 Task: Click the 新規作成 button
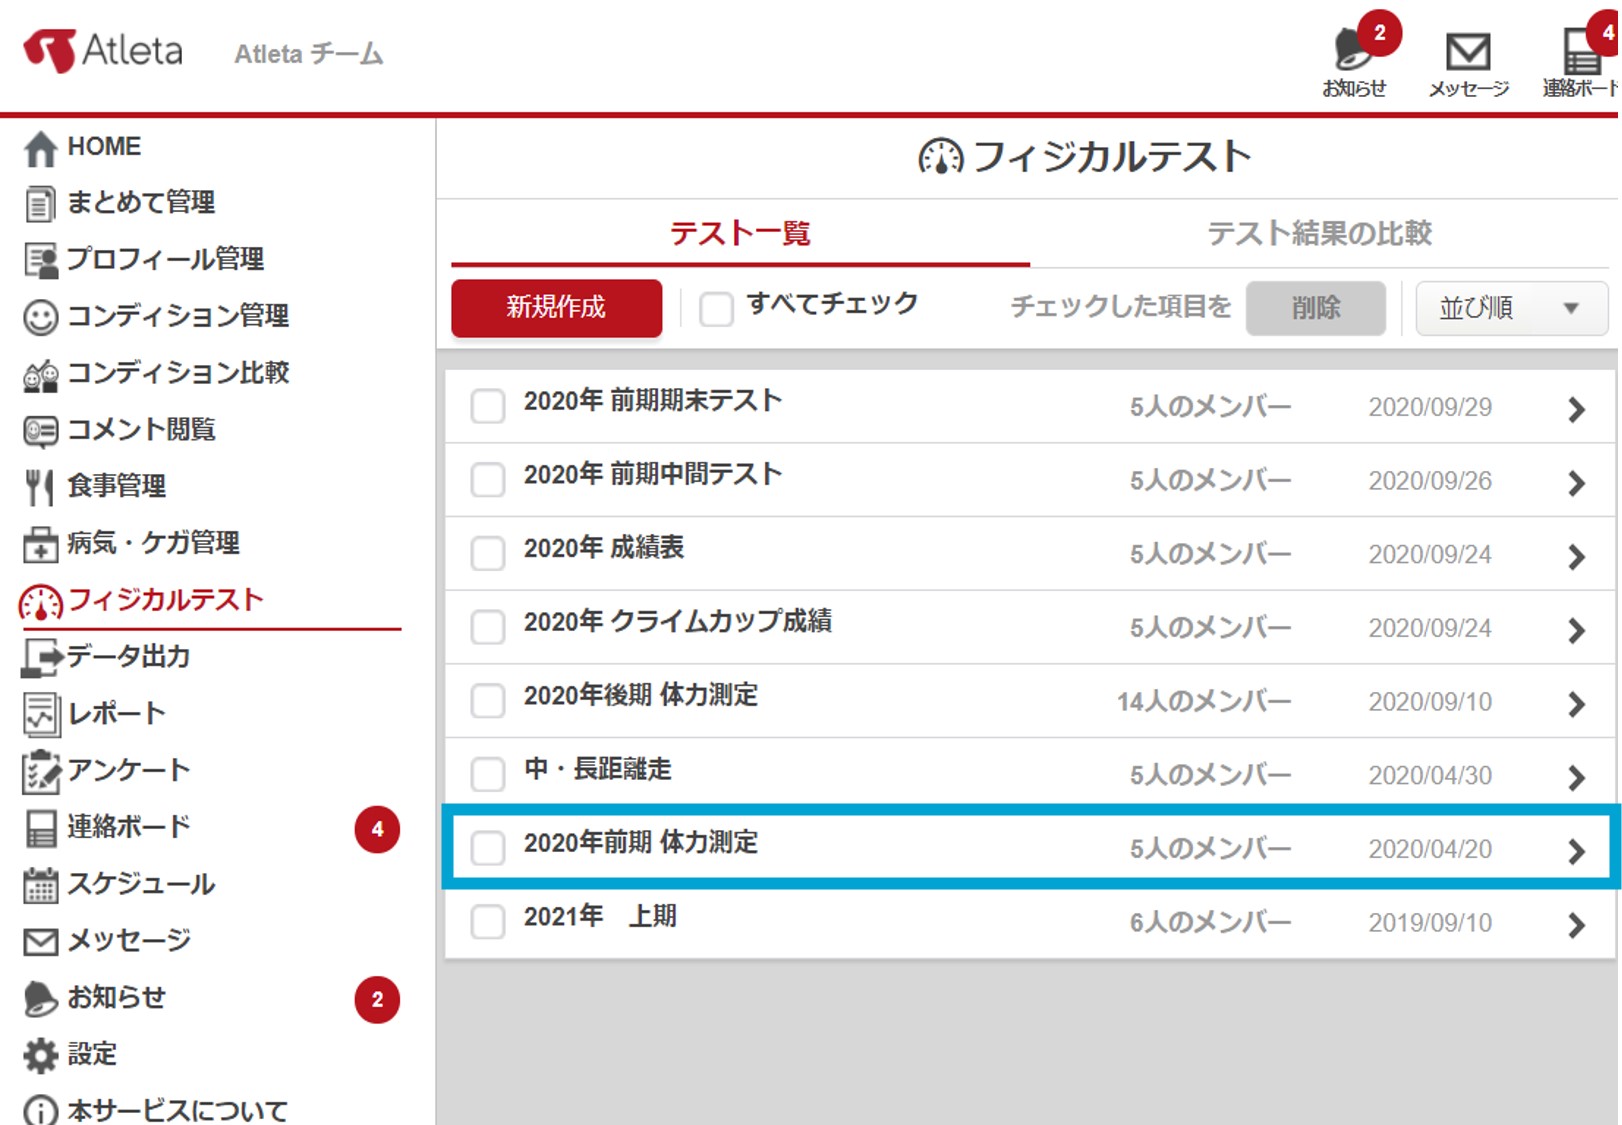556,308
